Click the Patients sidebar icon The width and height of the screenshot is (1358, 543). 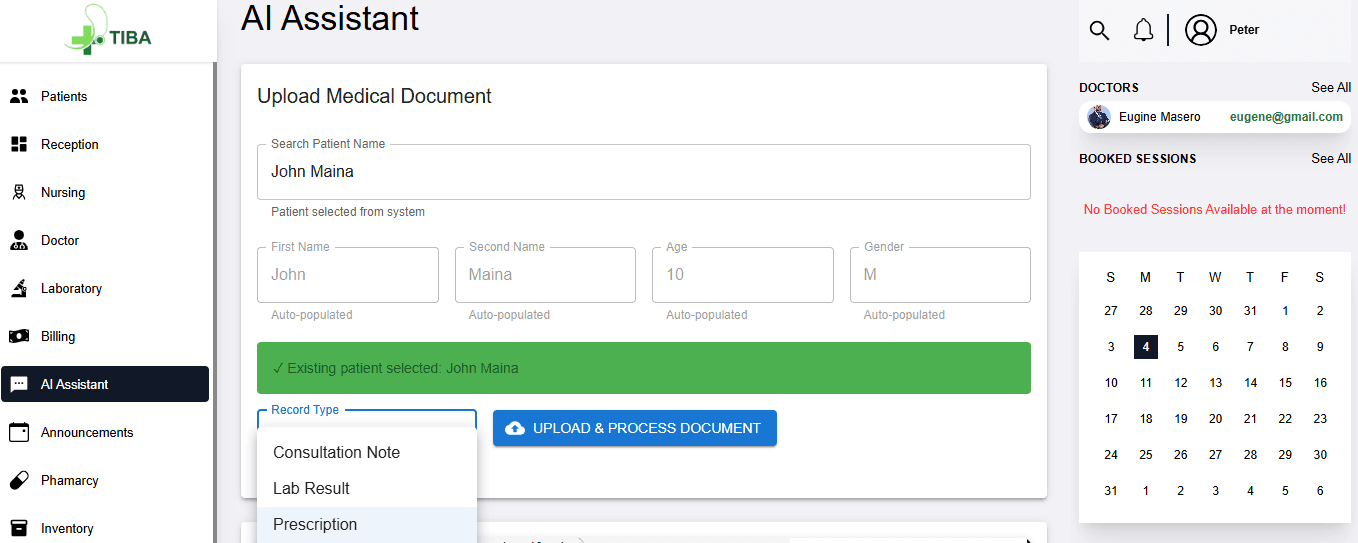[19, 96]
